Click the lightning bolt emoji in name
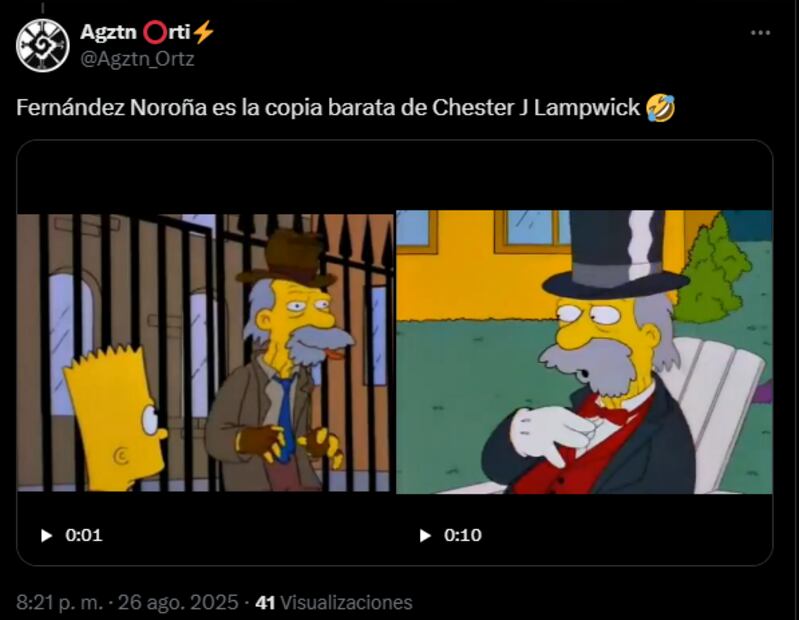799x620 pixels. coord(204,32)
